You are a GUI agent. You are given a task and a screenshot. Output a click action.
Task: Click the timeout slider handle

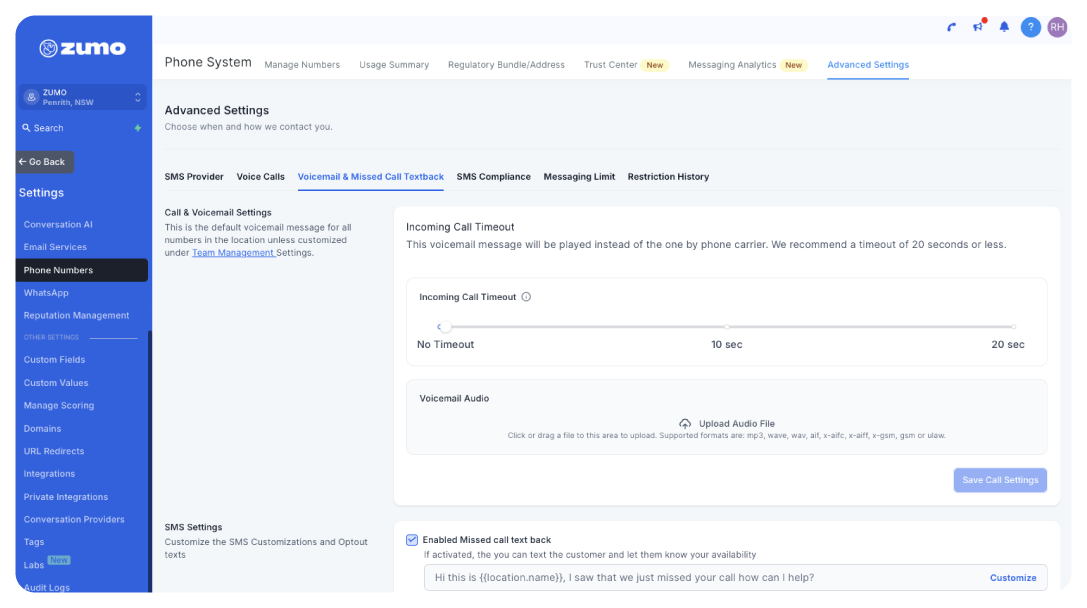(x=445, y=327)
